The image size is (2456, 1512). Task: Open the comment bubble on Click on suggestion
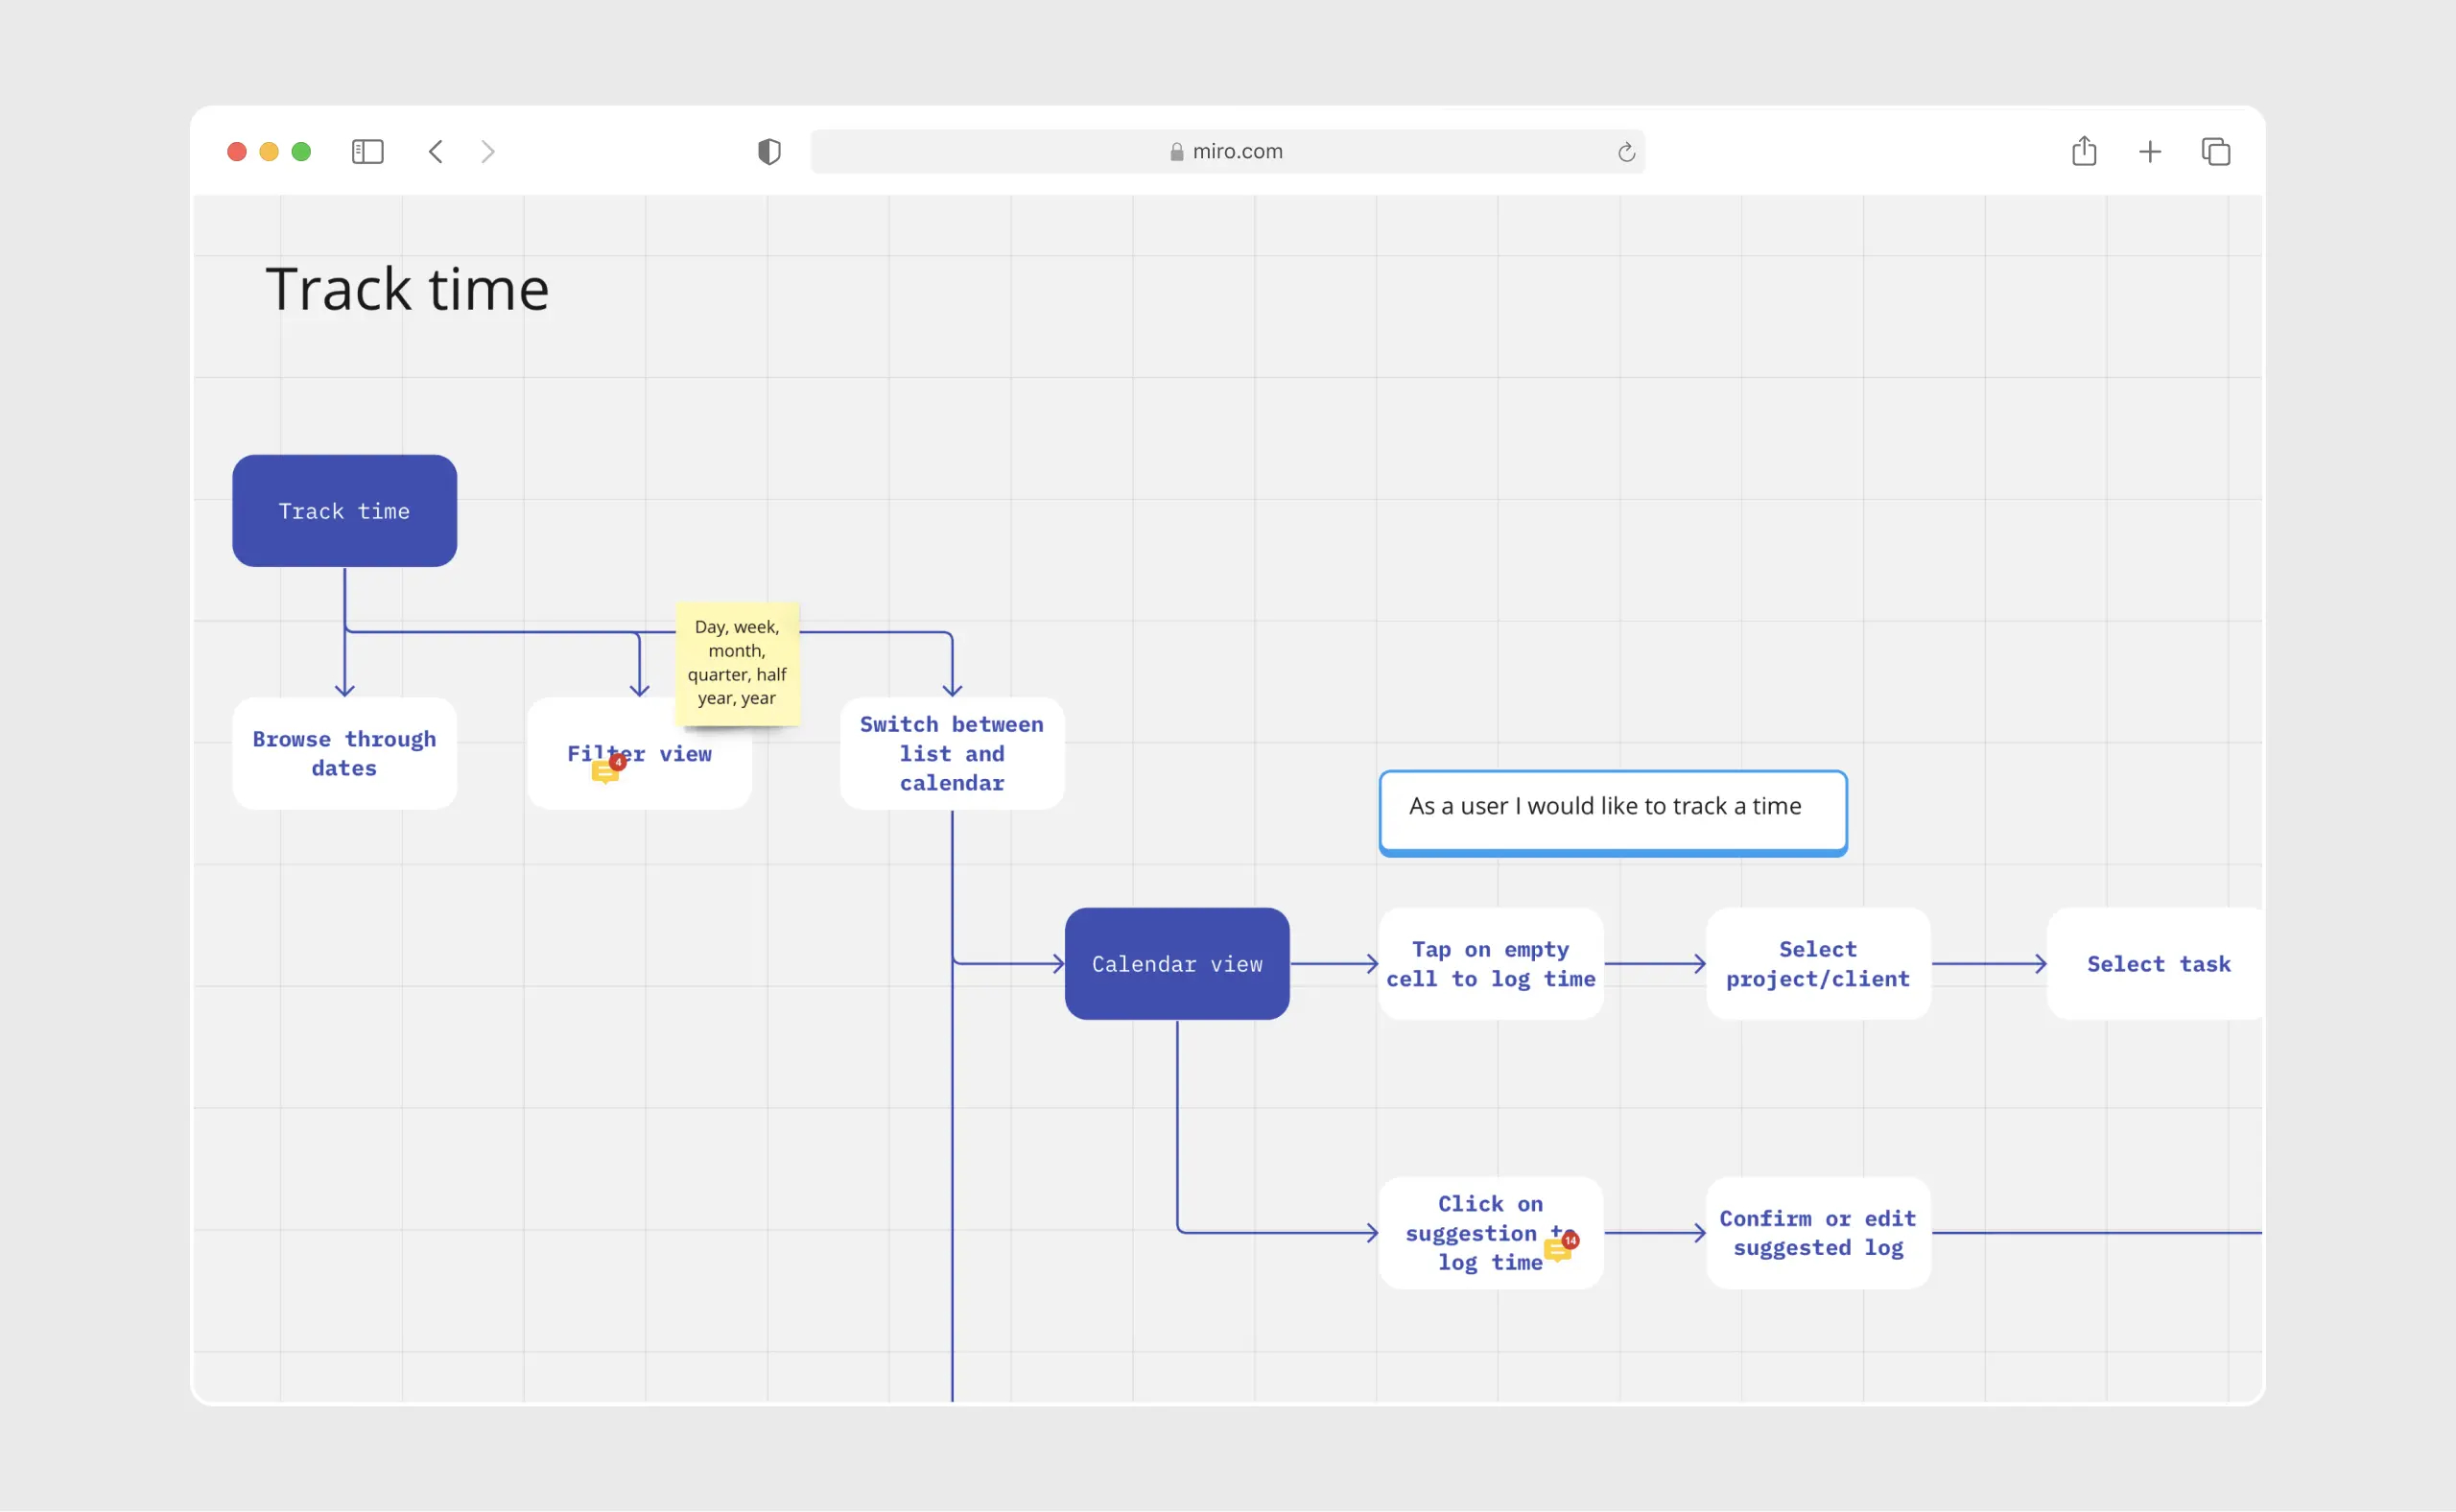(1560, 1247)
